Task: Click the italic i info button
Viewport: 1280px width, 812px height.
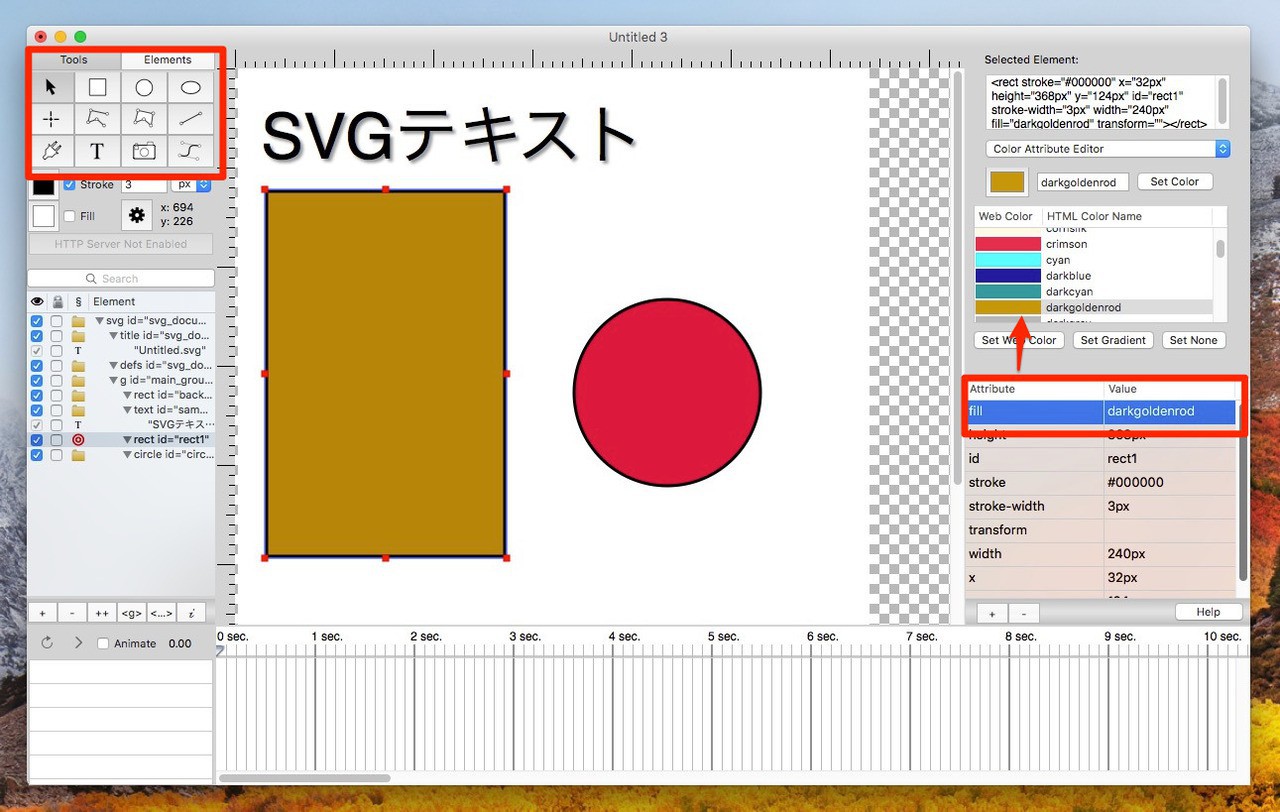Action: coord(191,613)
